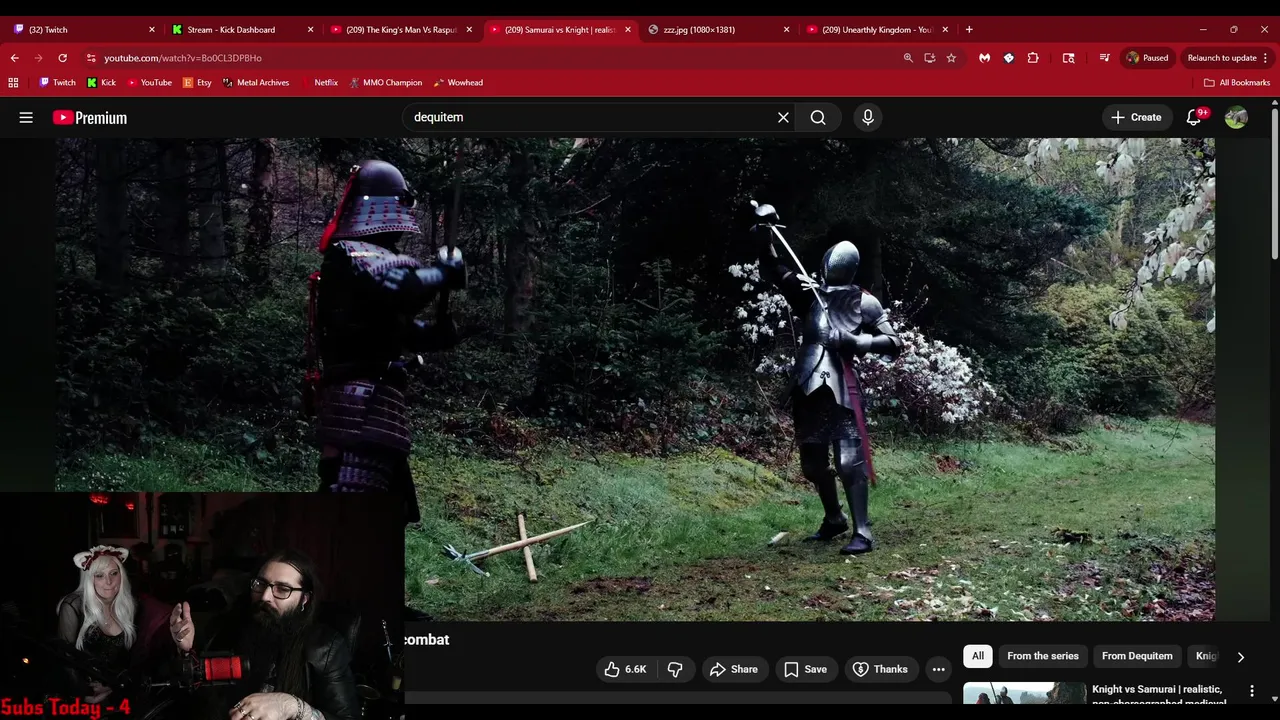Screen dimensions: 1280x720
Task: View site information icon in address bar
Action: tap(91, 58)
